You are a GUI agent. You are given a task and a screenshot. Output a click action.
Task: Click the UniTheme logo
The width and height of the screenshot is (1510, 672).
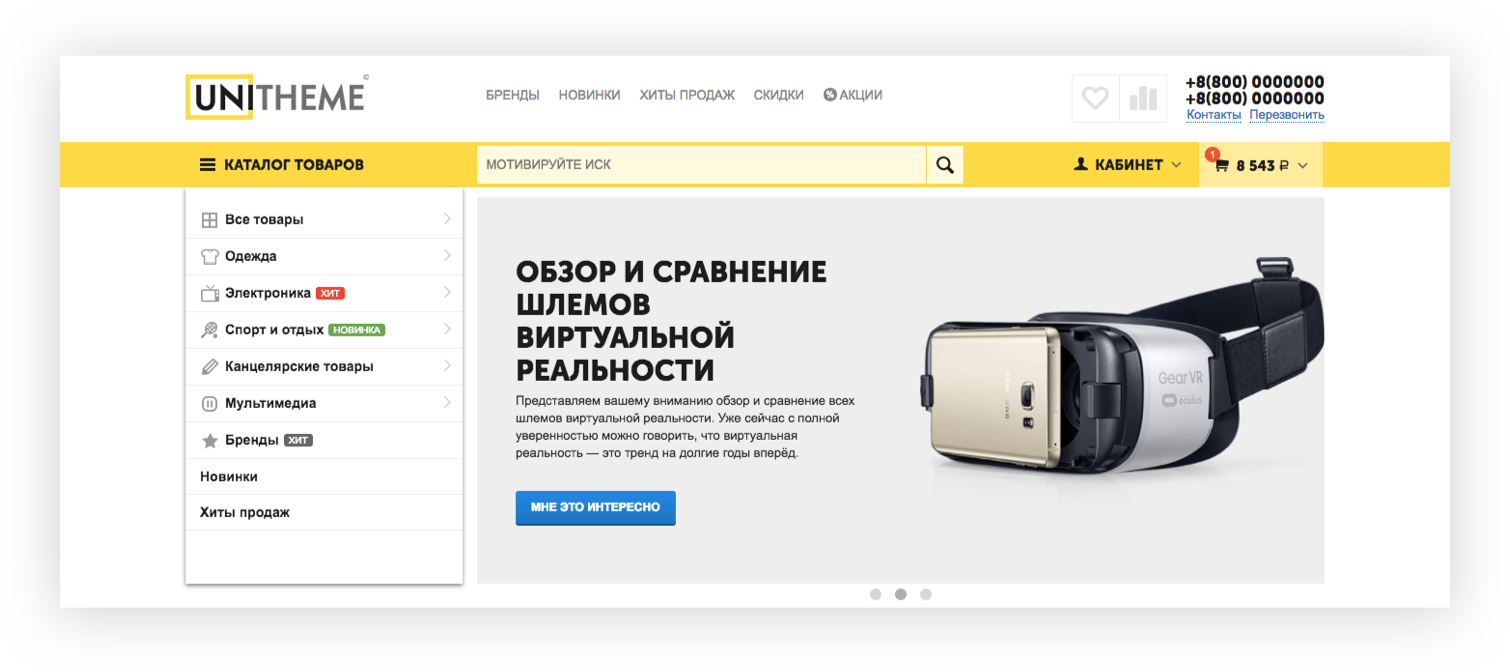click(277, 97)
